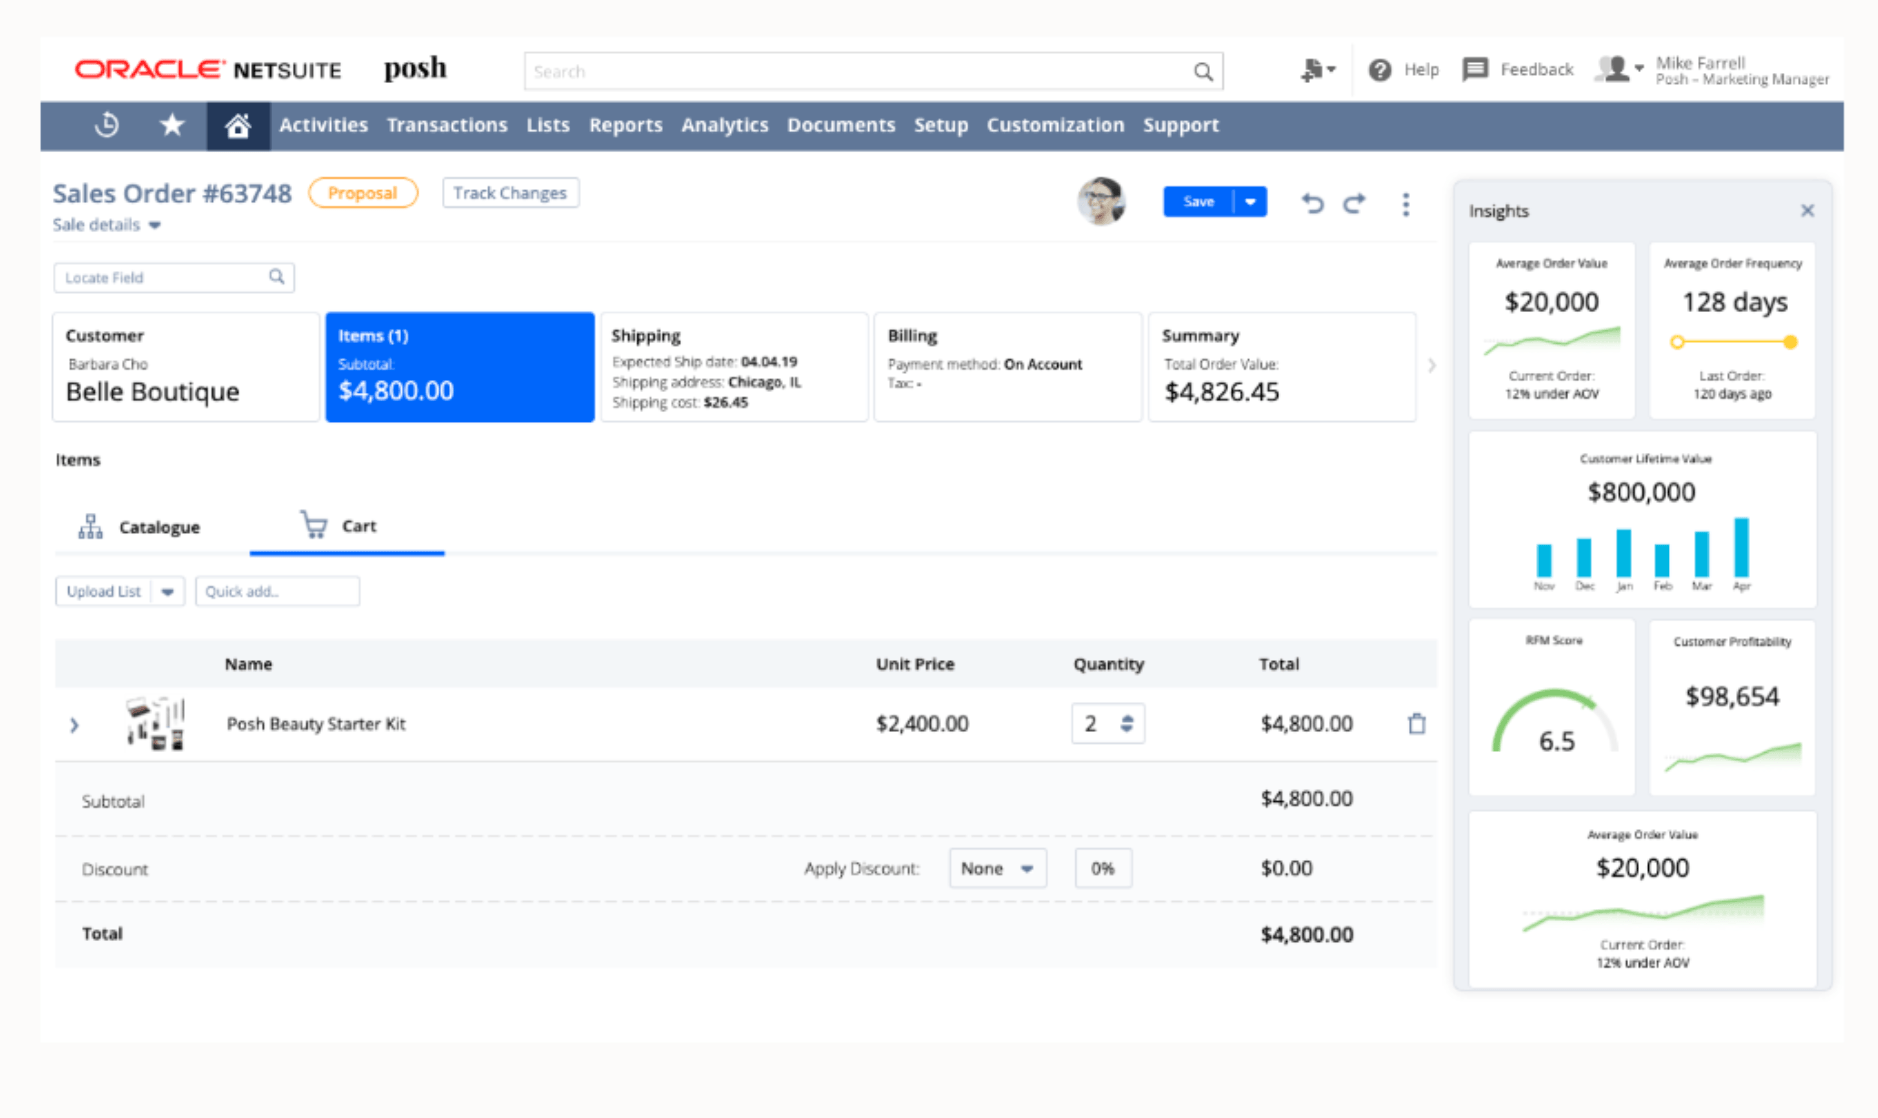Click the Posh company logo
Viewport: 1878px width, 1118px height.
point(415,69)
